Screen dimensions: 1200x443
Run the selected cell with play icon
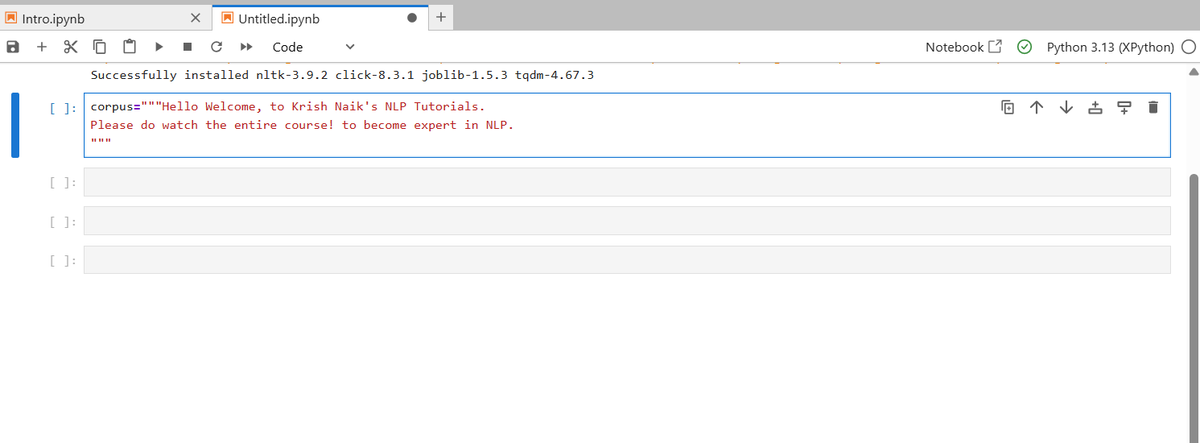coord(159,47)
